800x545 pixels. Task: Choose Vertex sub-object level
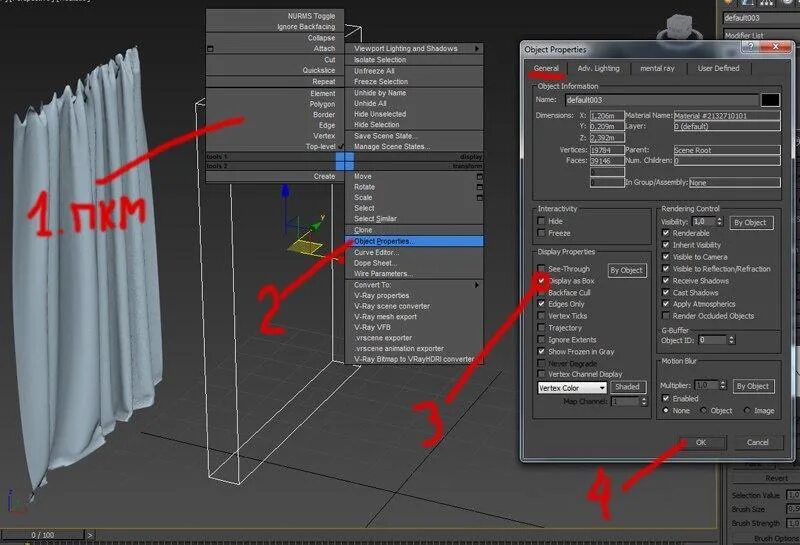coord(275,136)
